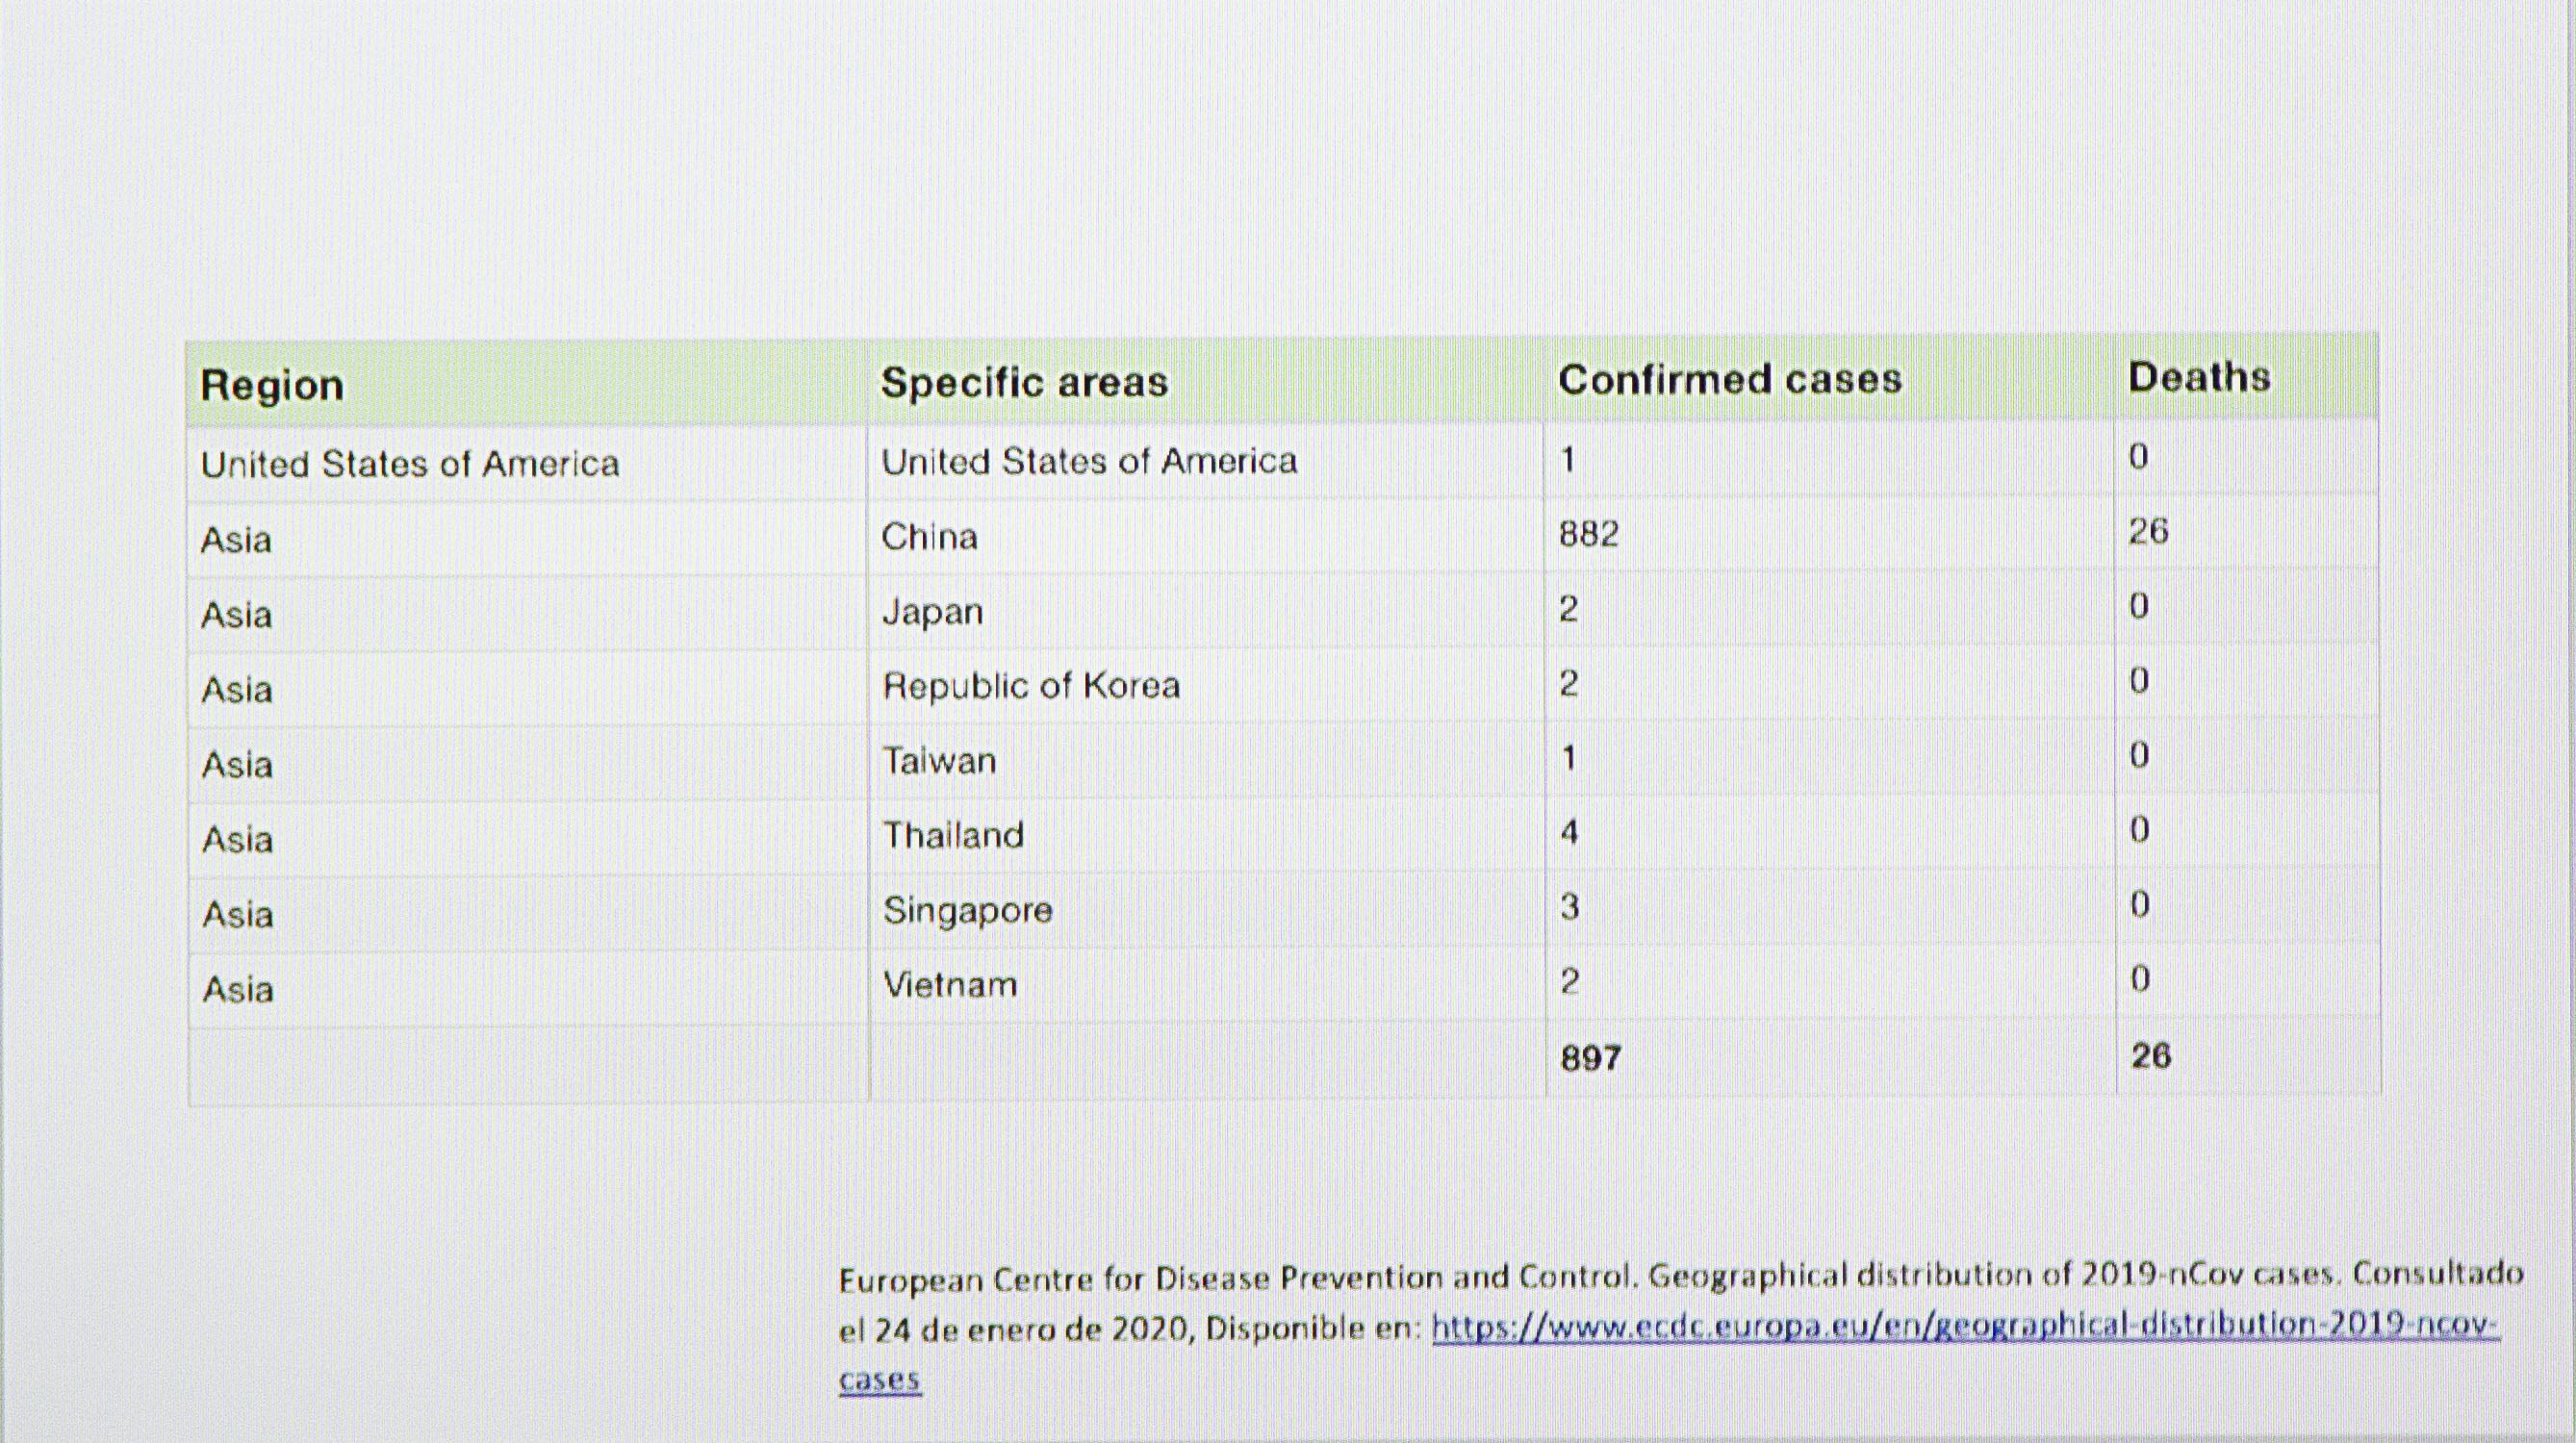Image resolution: width=2576 pixels, height=1443 pixels.
Task: Click the 882 confirmed cases cell
Action: tap(1588, 534)
